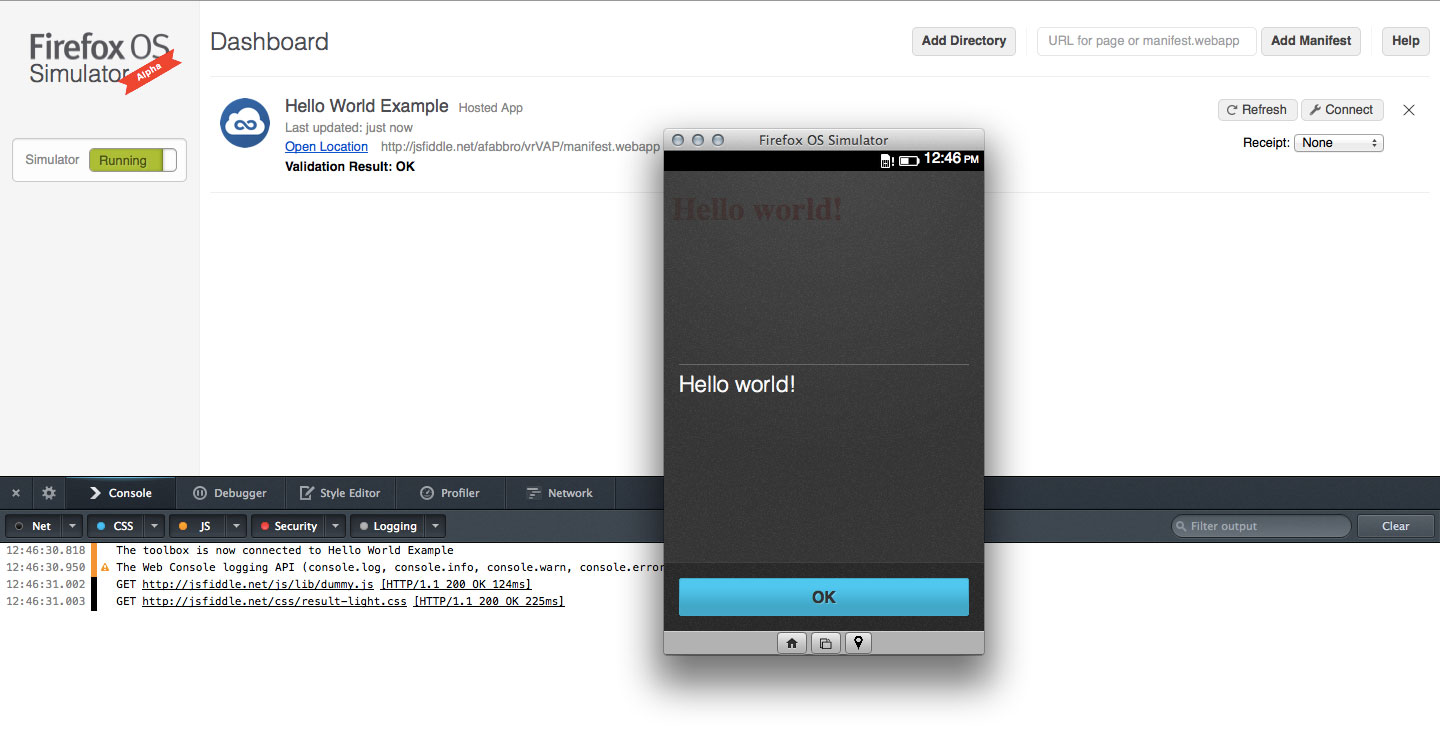Open the Network tab

tap(560, 493)
